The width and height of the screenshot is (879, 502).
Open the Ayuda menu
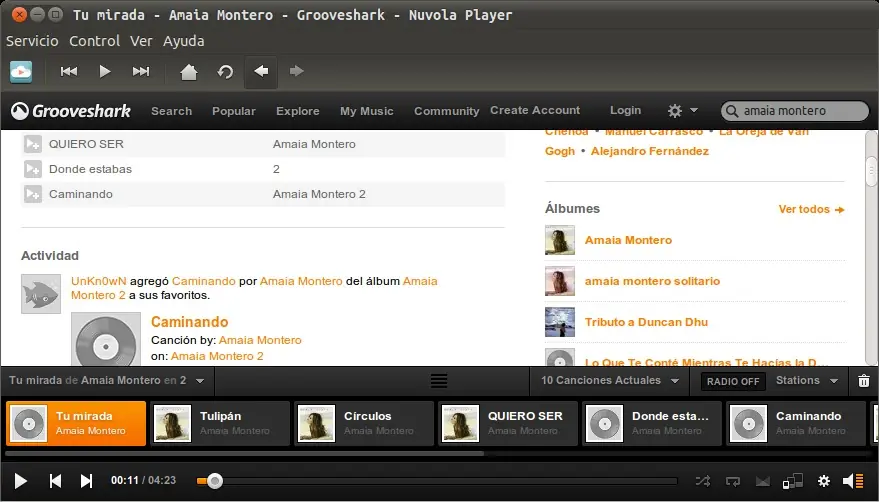[x=183, y=41]
